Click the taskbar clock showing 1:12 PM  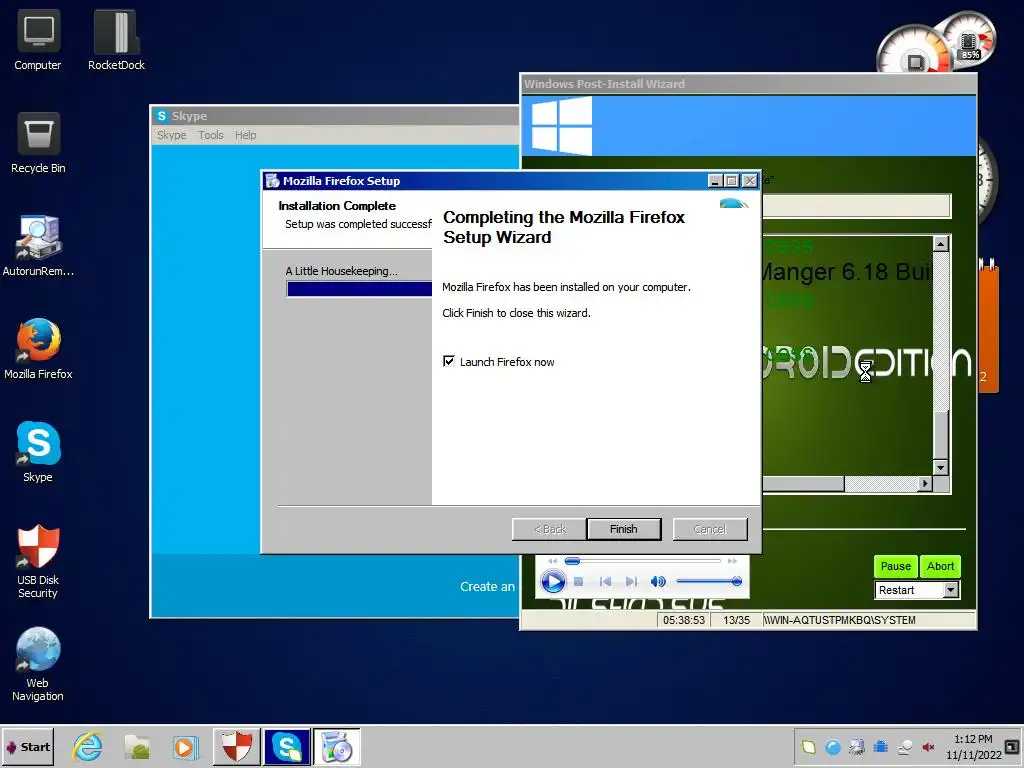973,746
